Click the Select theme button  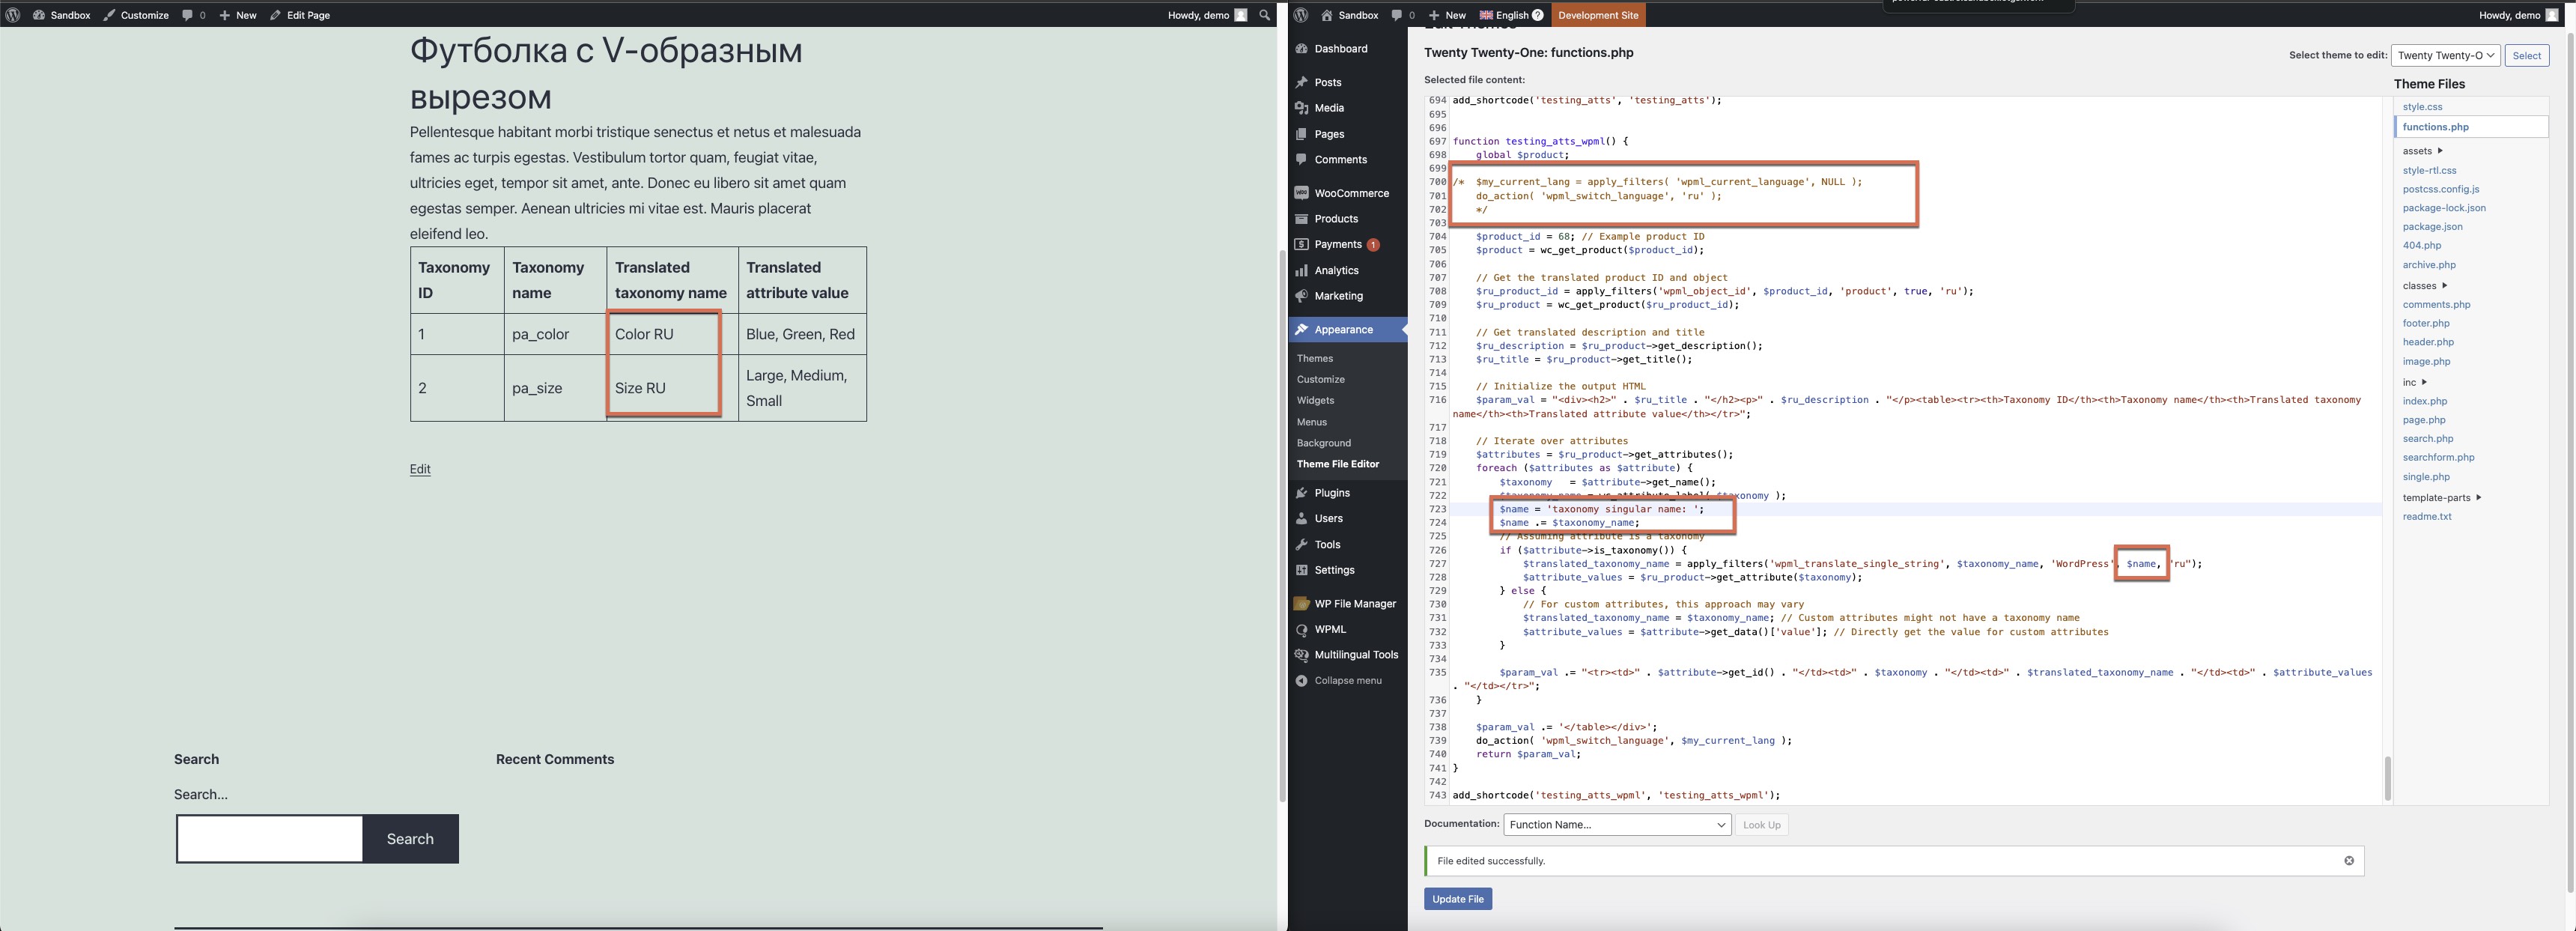[2526, 55]
